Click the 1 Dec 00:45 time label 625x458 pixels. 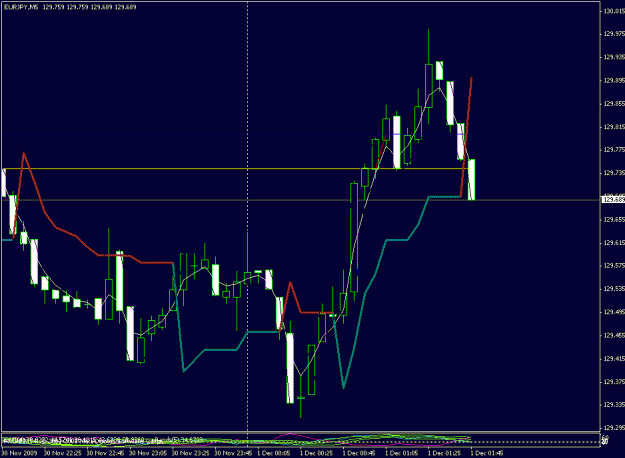[359, 453]
